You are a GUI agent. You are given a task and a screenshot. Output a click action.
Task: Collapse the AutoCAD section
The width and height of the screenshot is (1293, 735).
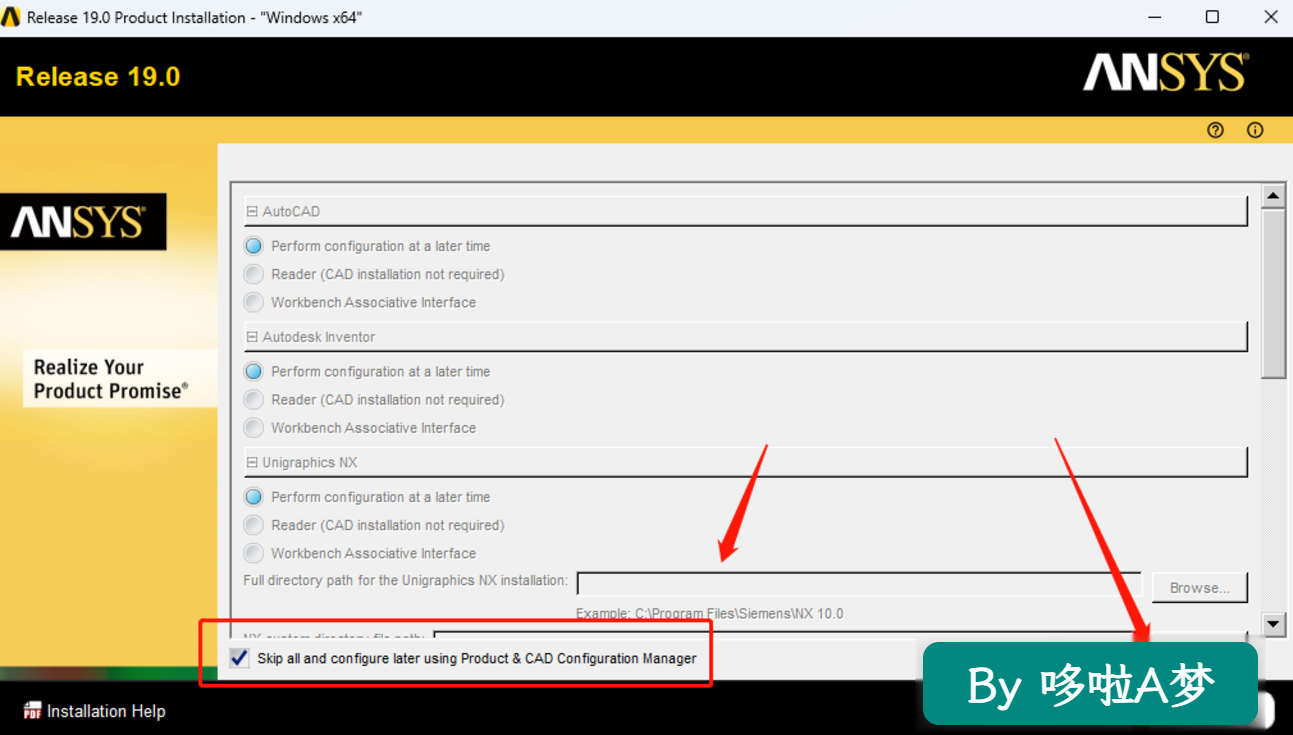(x=252, y=212)
